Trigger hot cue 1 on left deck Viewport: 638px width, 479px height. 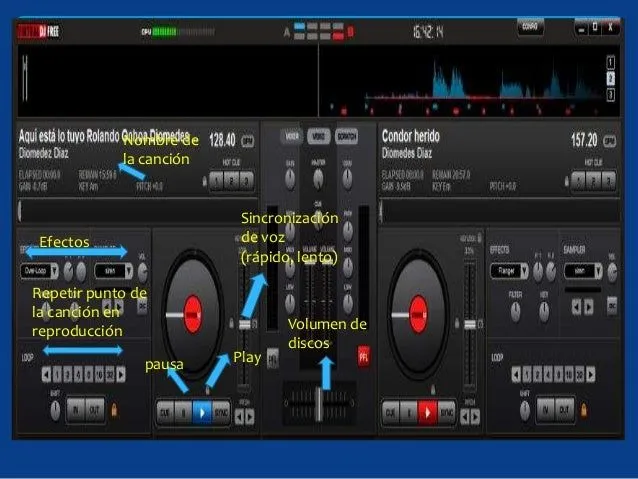pos(217,181)
